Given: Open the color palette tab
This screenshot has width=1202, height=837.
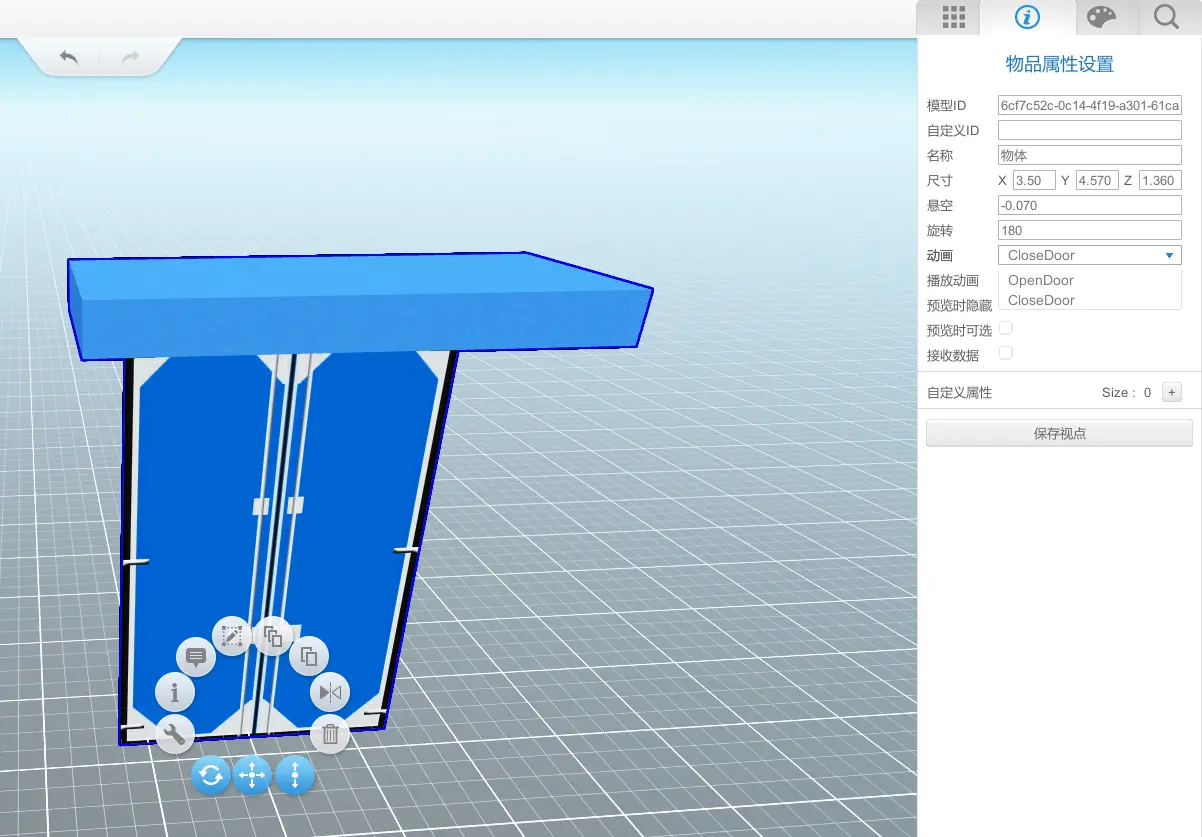Looking at the screenshot, I should tap(1100, 17).
